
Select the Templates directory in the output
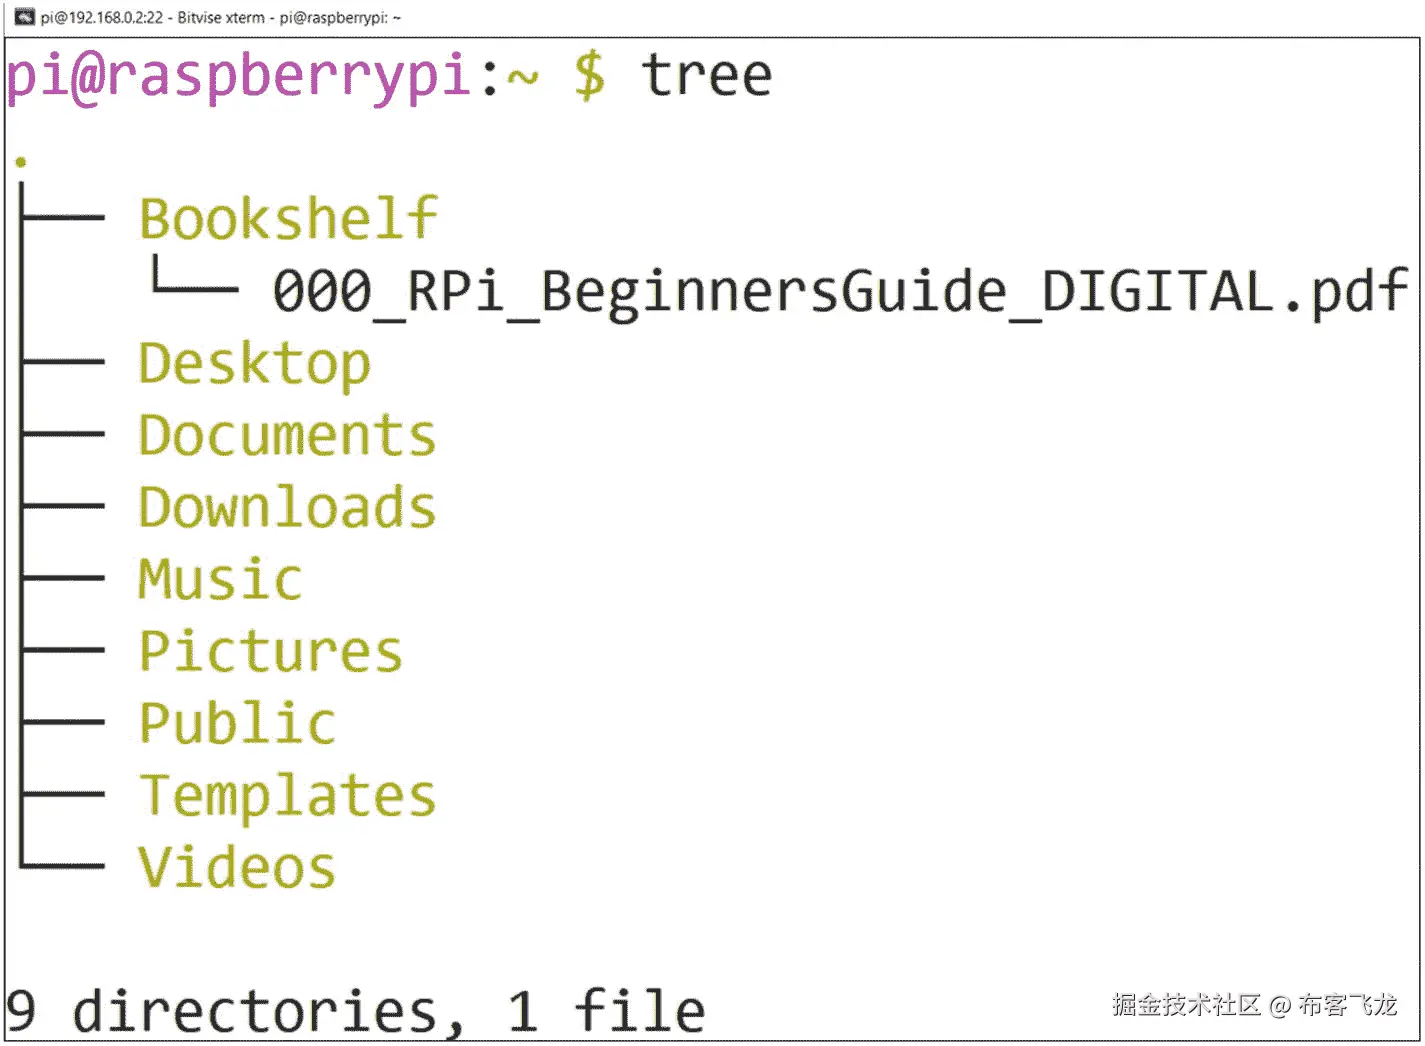286,795
